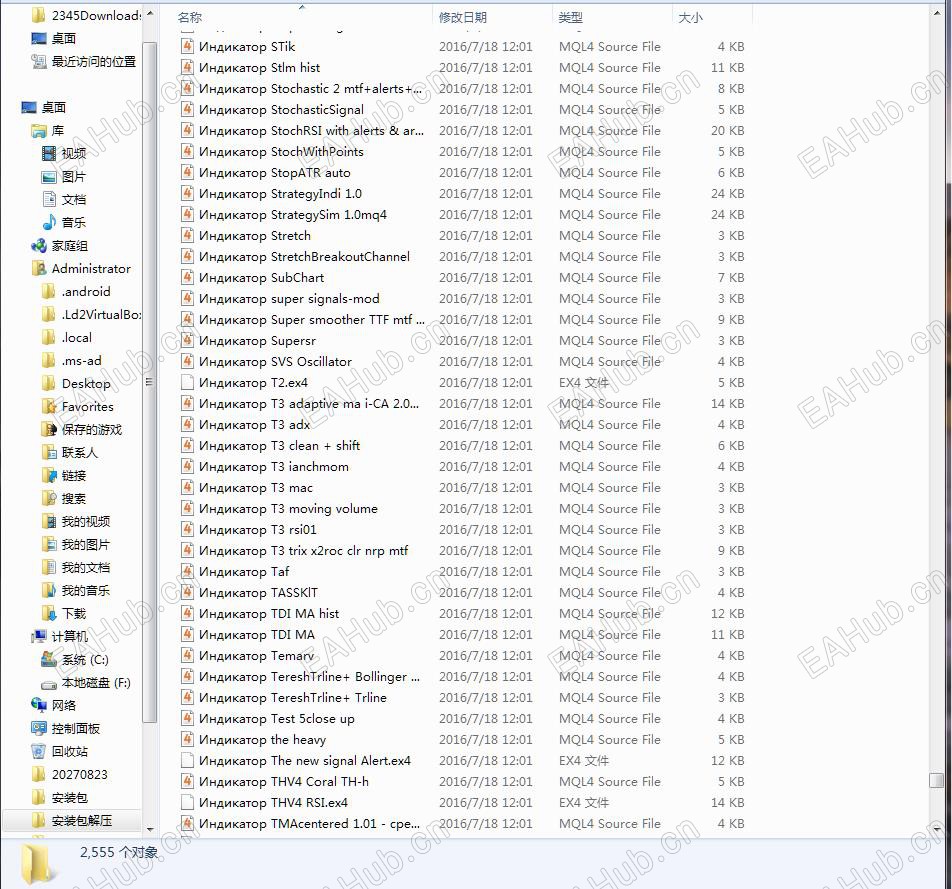Click the 音乐 note icon in the sidebar
Viewport: 952px width, 889px height.
tap(49, 222)
